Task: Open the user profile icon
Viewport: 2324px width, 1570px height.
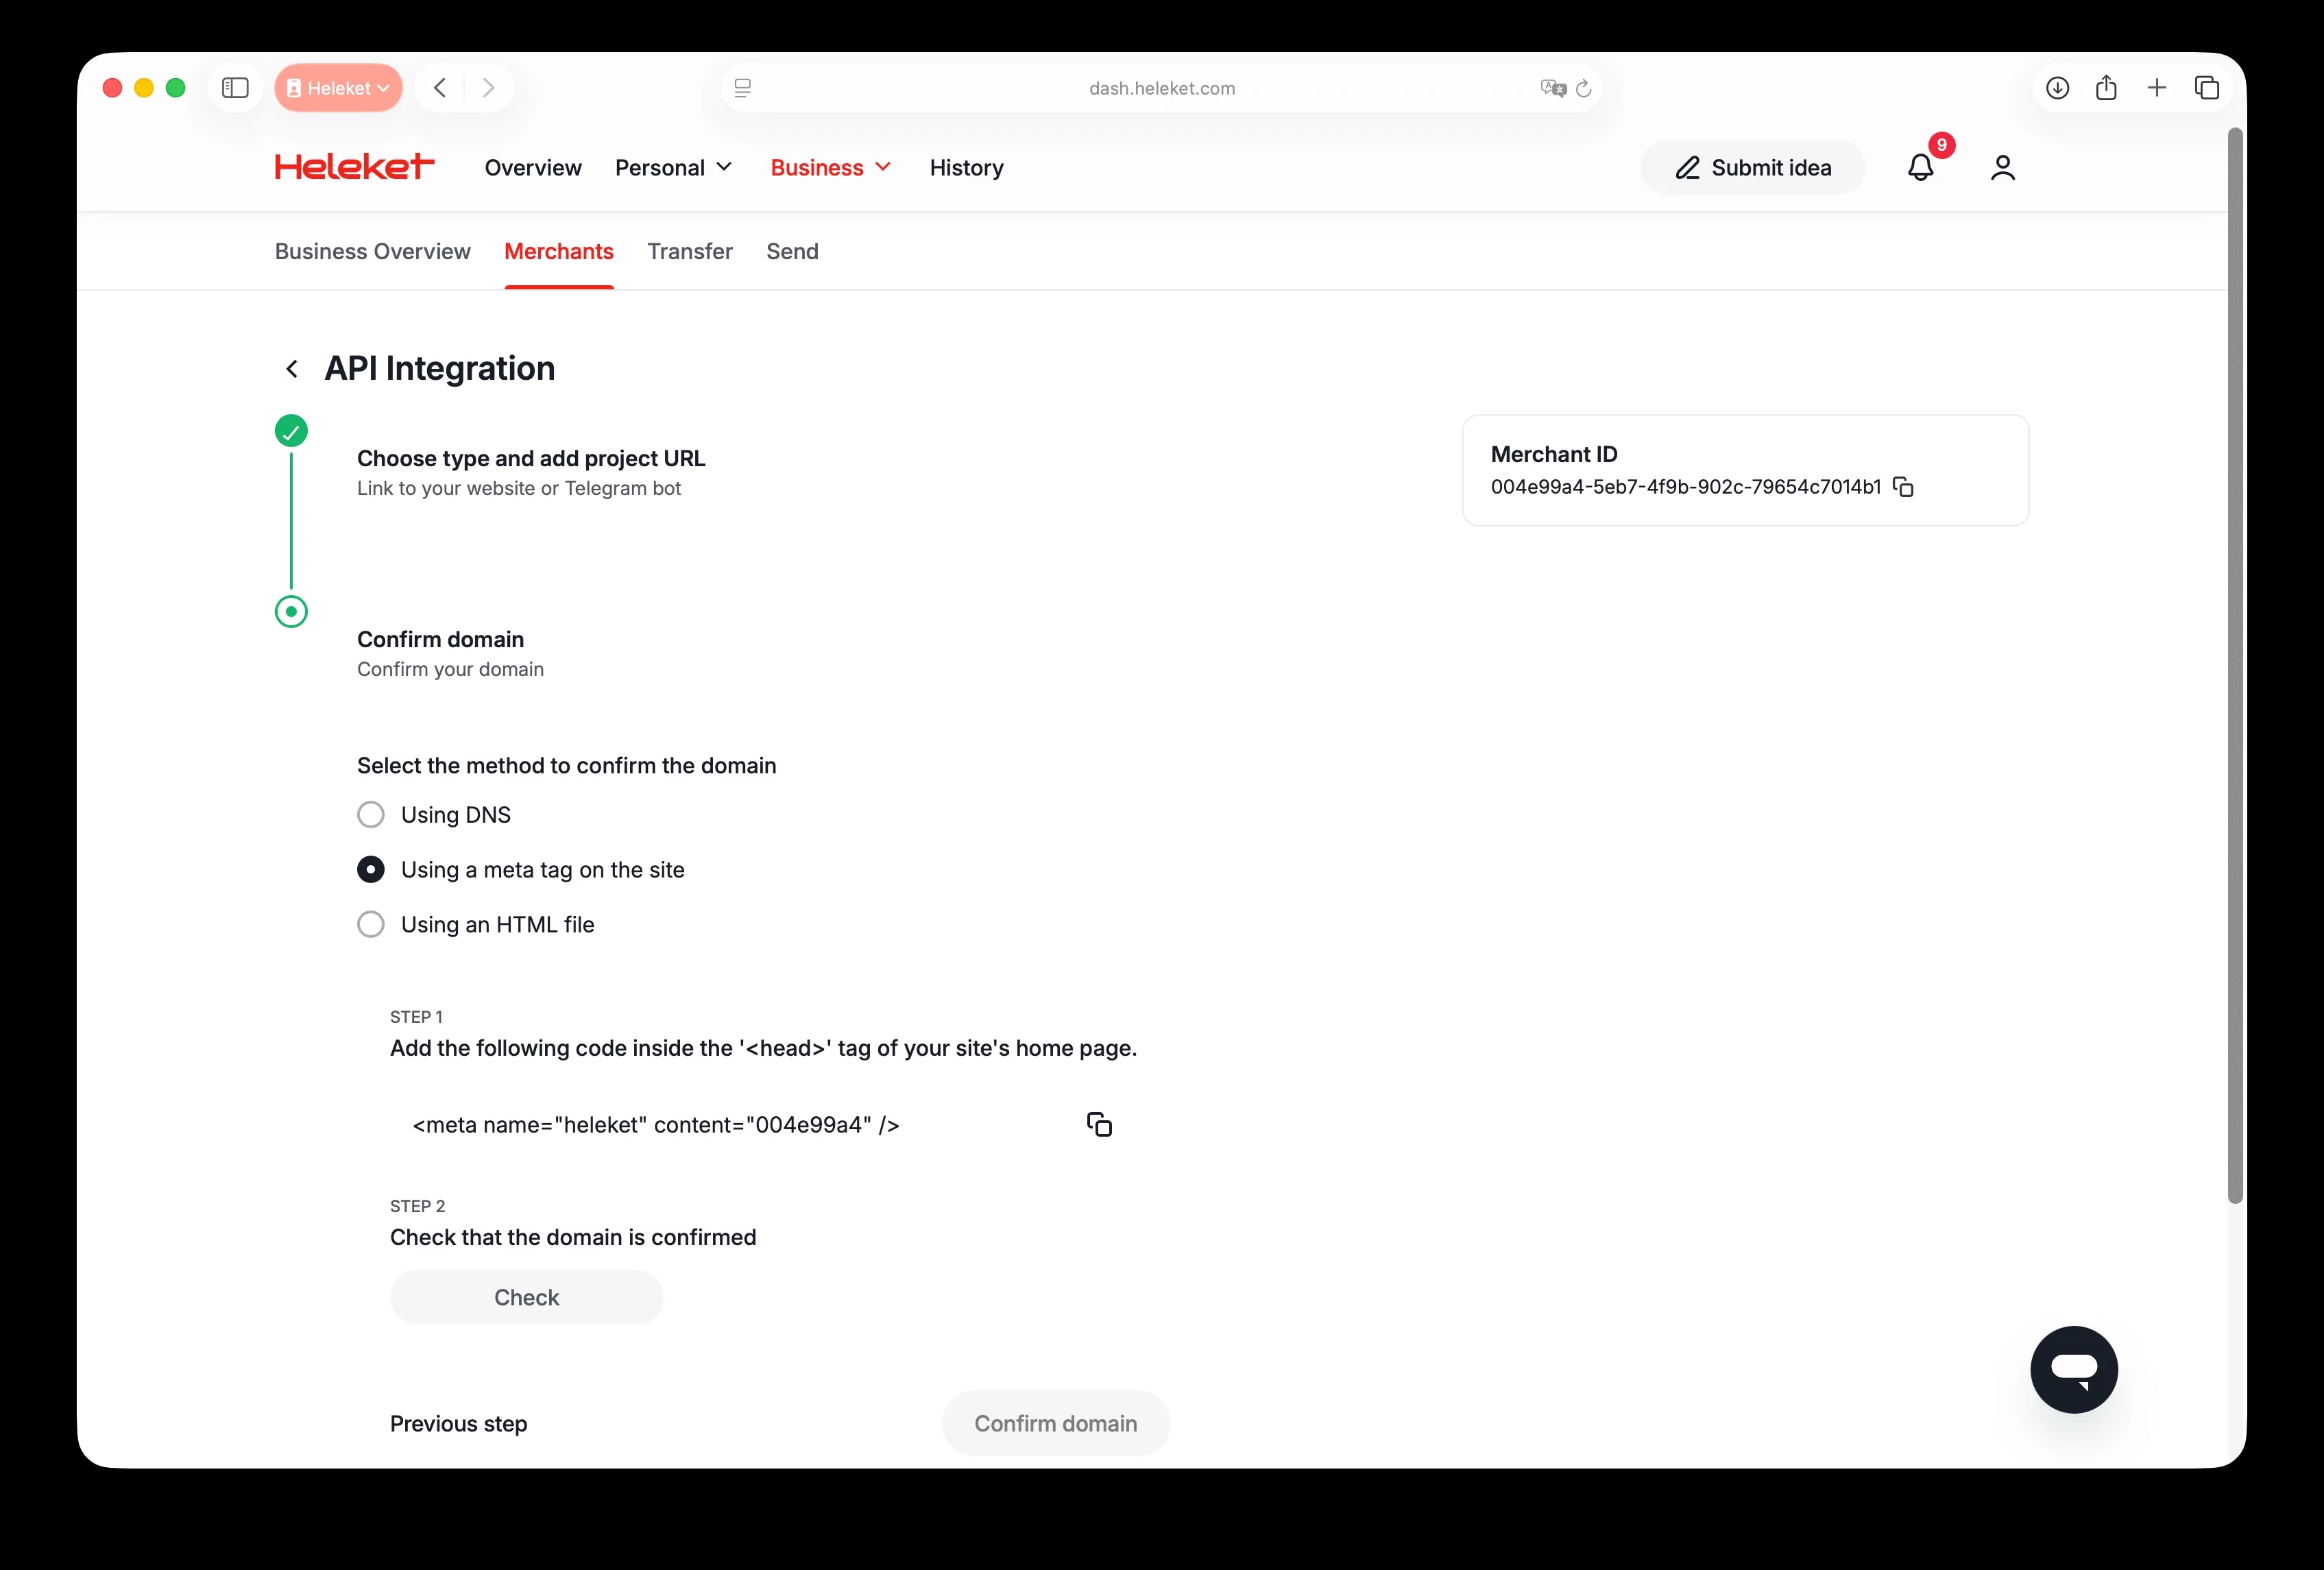Action: 2002,167
